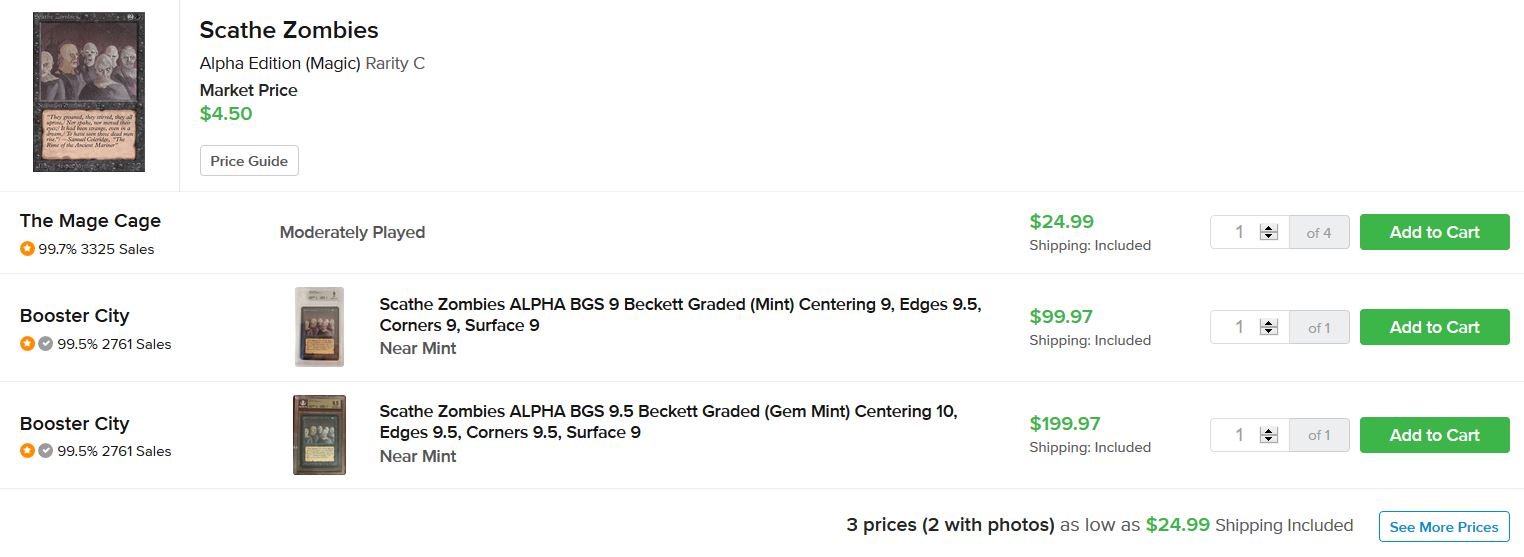
Task: Add the BGS 9.5 Gem Mint listing to cart
Action: click(1434, 435)
